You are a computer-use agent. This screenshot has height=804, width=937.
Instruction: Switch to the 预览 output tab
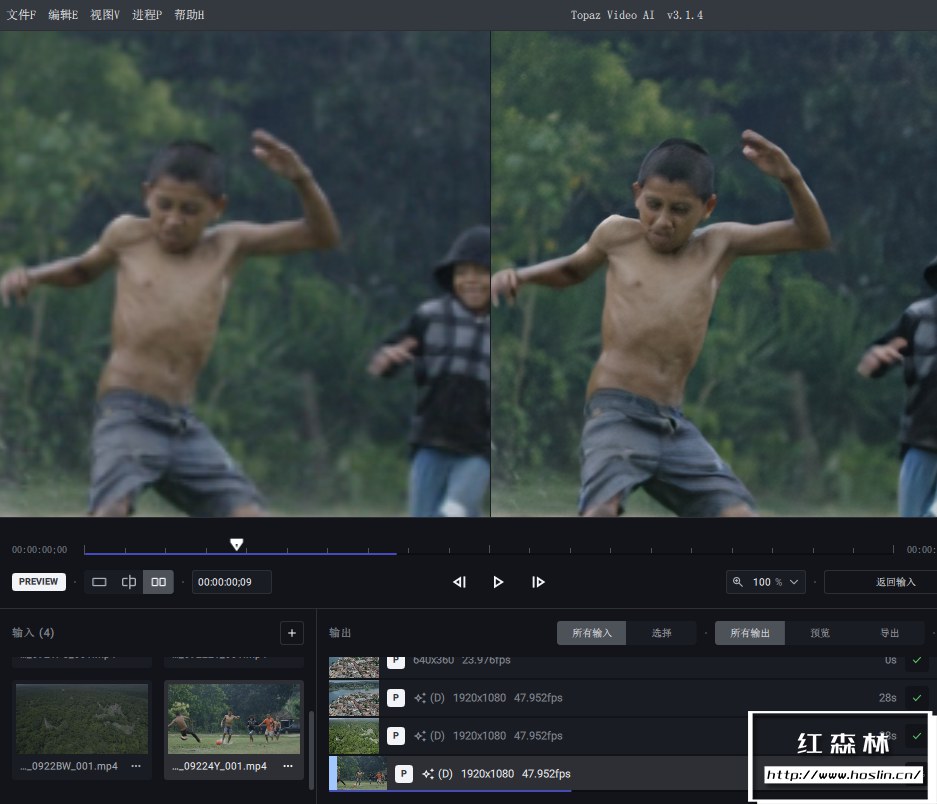coord(820,633)
